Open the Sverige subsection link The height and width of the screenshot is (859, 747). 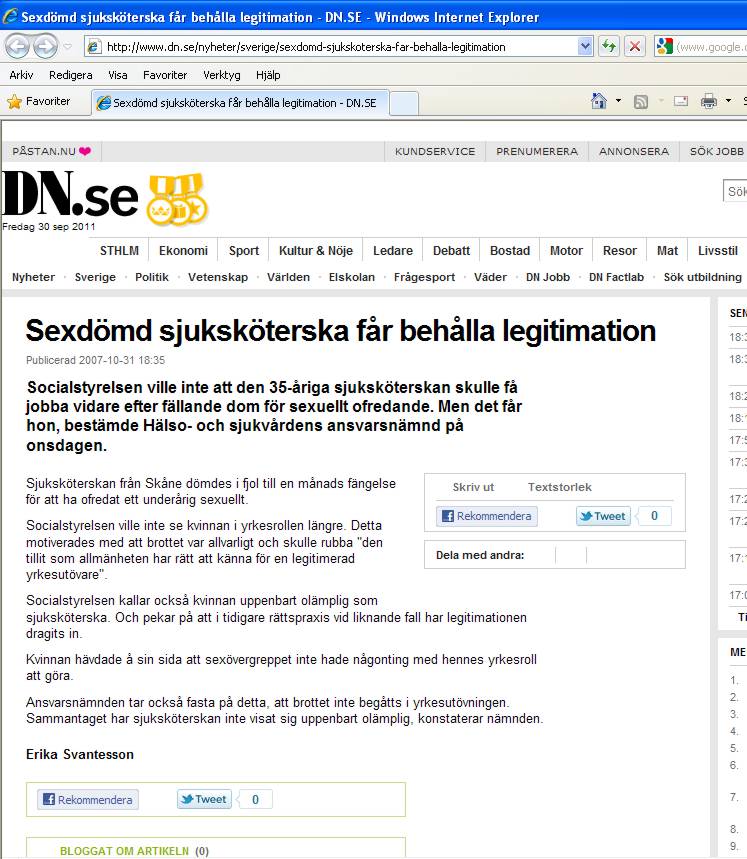95,277
